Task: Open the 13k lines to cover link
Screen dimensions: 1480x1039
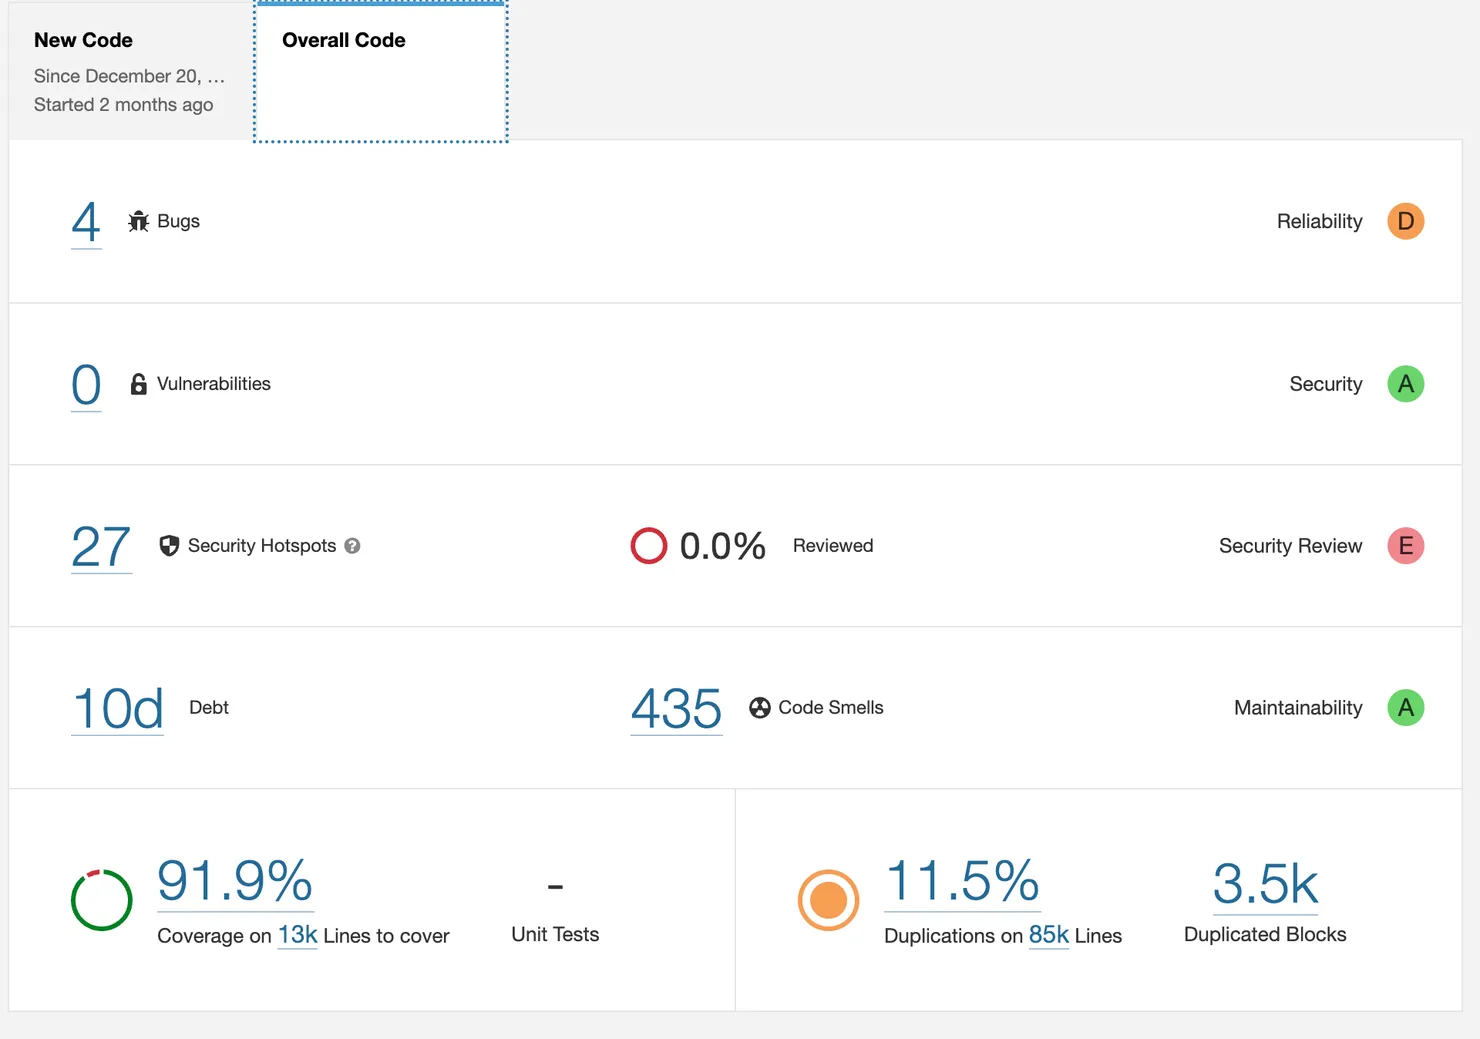Action: 297,935
